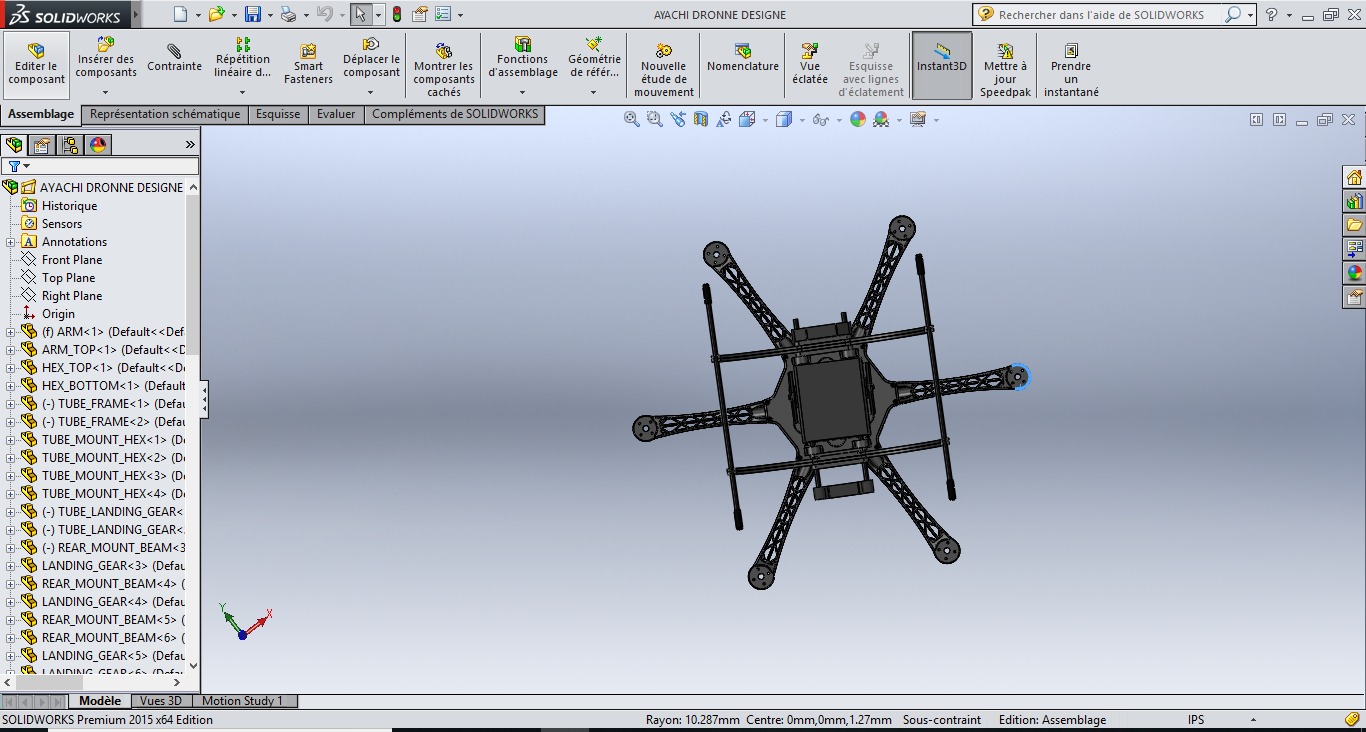Open the Représentation schématique tab

(165, 114)
